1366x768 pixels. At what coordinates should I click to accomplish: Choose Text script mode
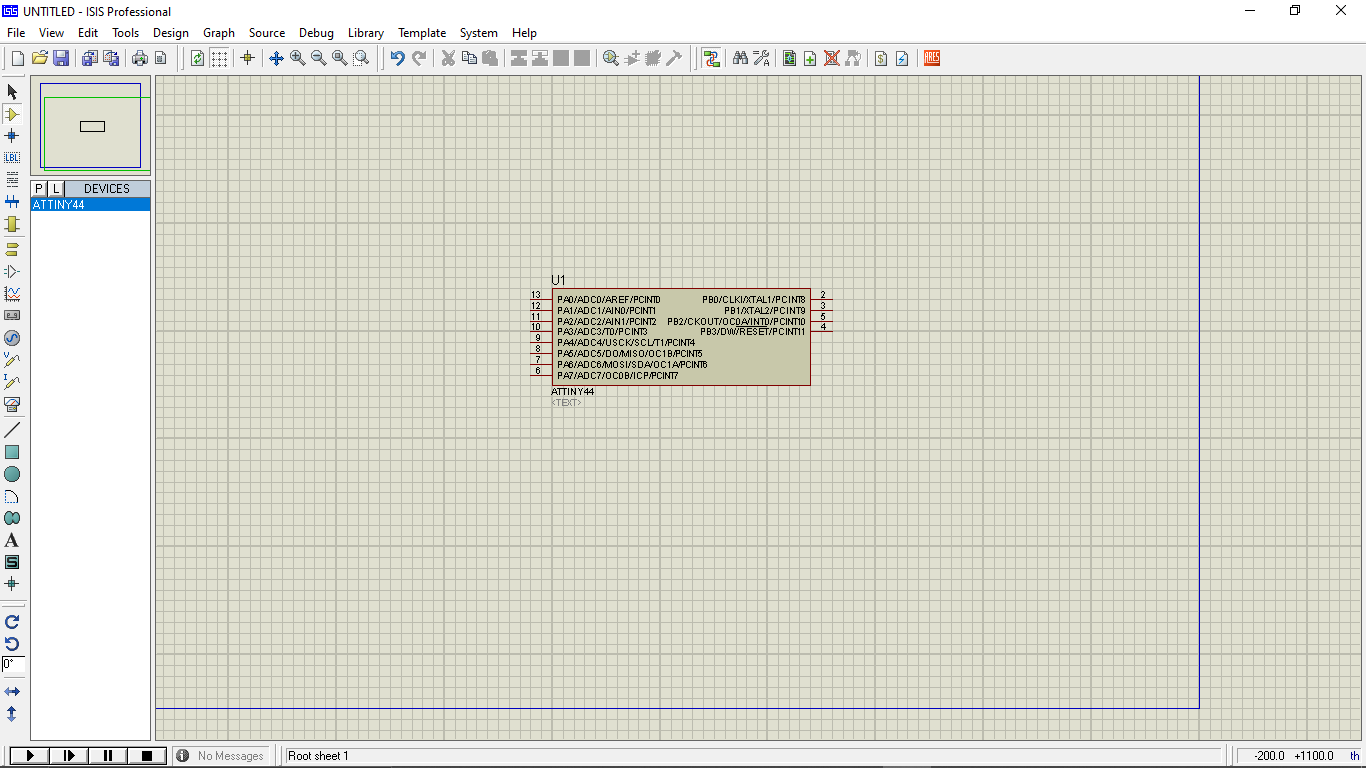click(12, 179)
